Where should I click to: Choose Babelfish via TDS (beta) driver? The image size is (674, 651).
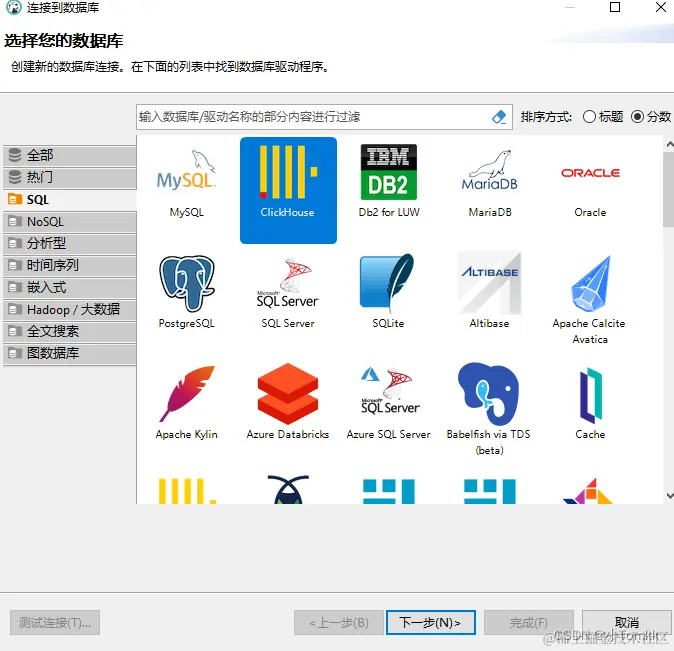point(490,408)
